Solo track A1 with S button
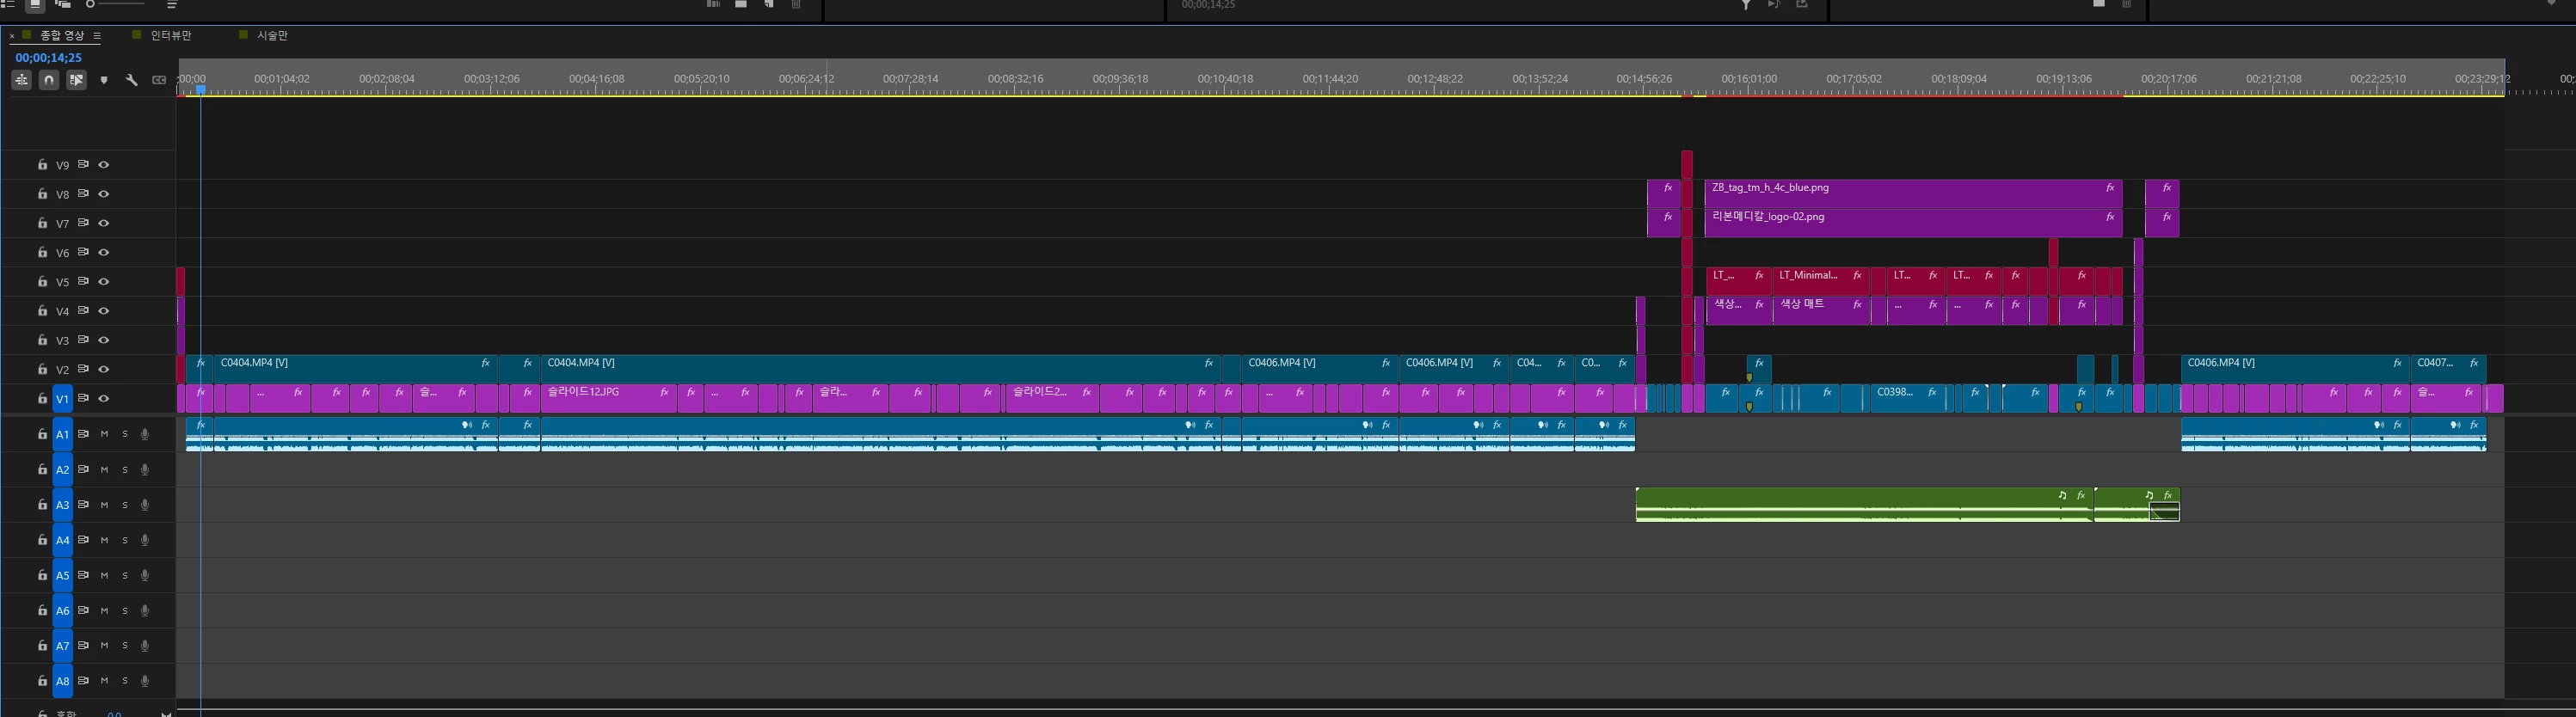This screenshot has height=717, width=2576. pos(125,434)
